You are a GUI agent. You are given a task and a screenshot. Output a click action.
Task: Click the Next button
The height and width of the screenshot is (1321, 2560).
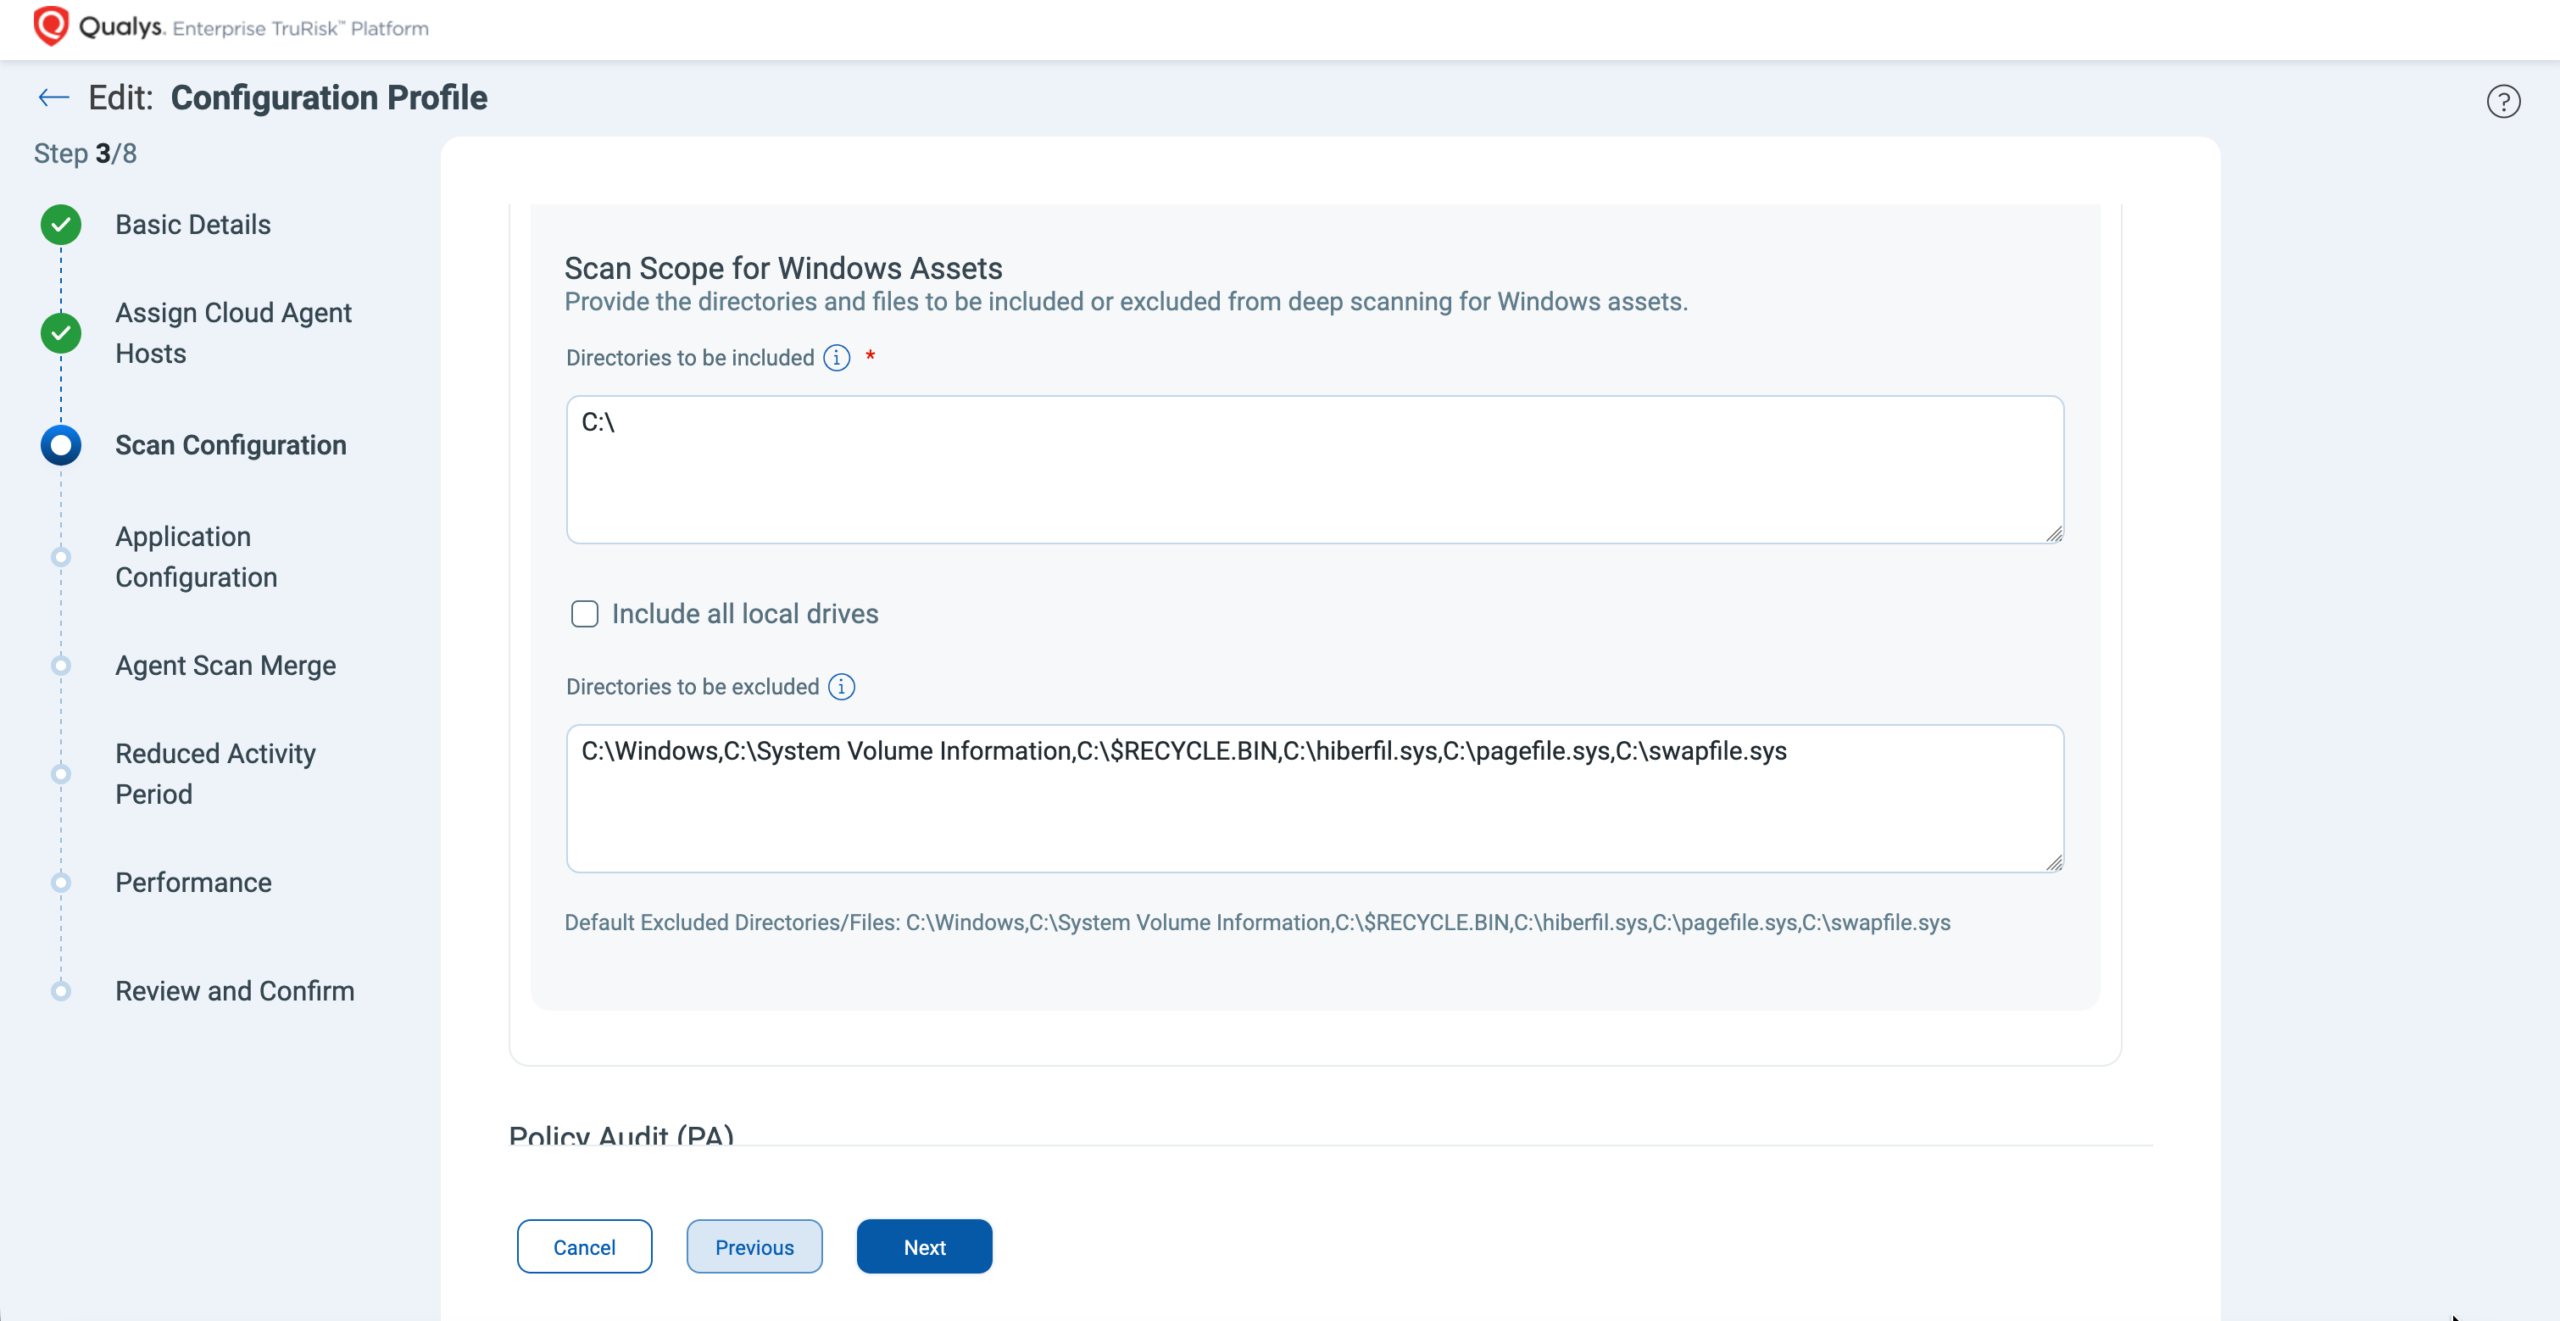pyautogui.click(x=923, y=1246)
